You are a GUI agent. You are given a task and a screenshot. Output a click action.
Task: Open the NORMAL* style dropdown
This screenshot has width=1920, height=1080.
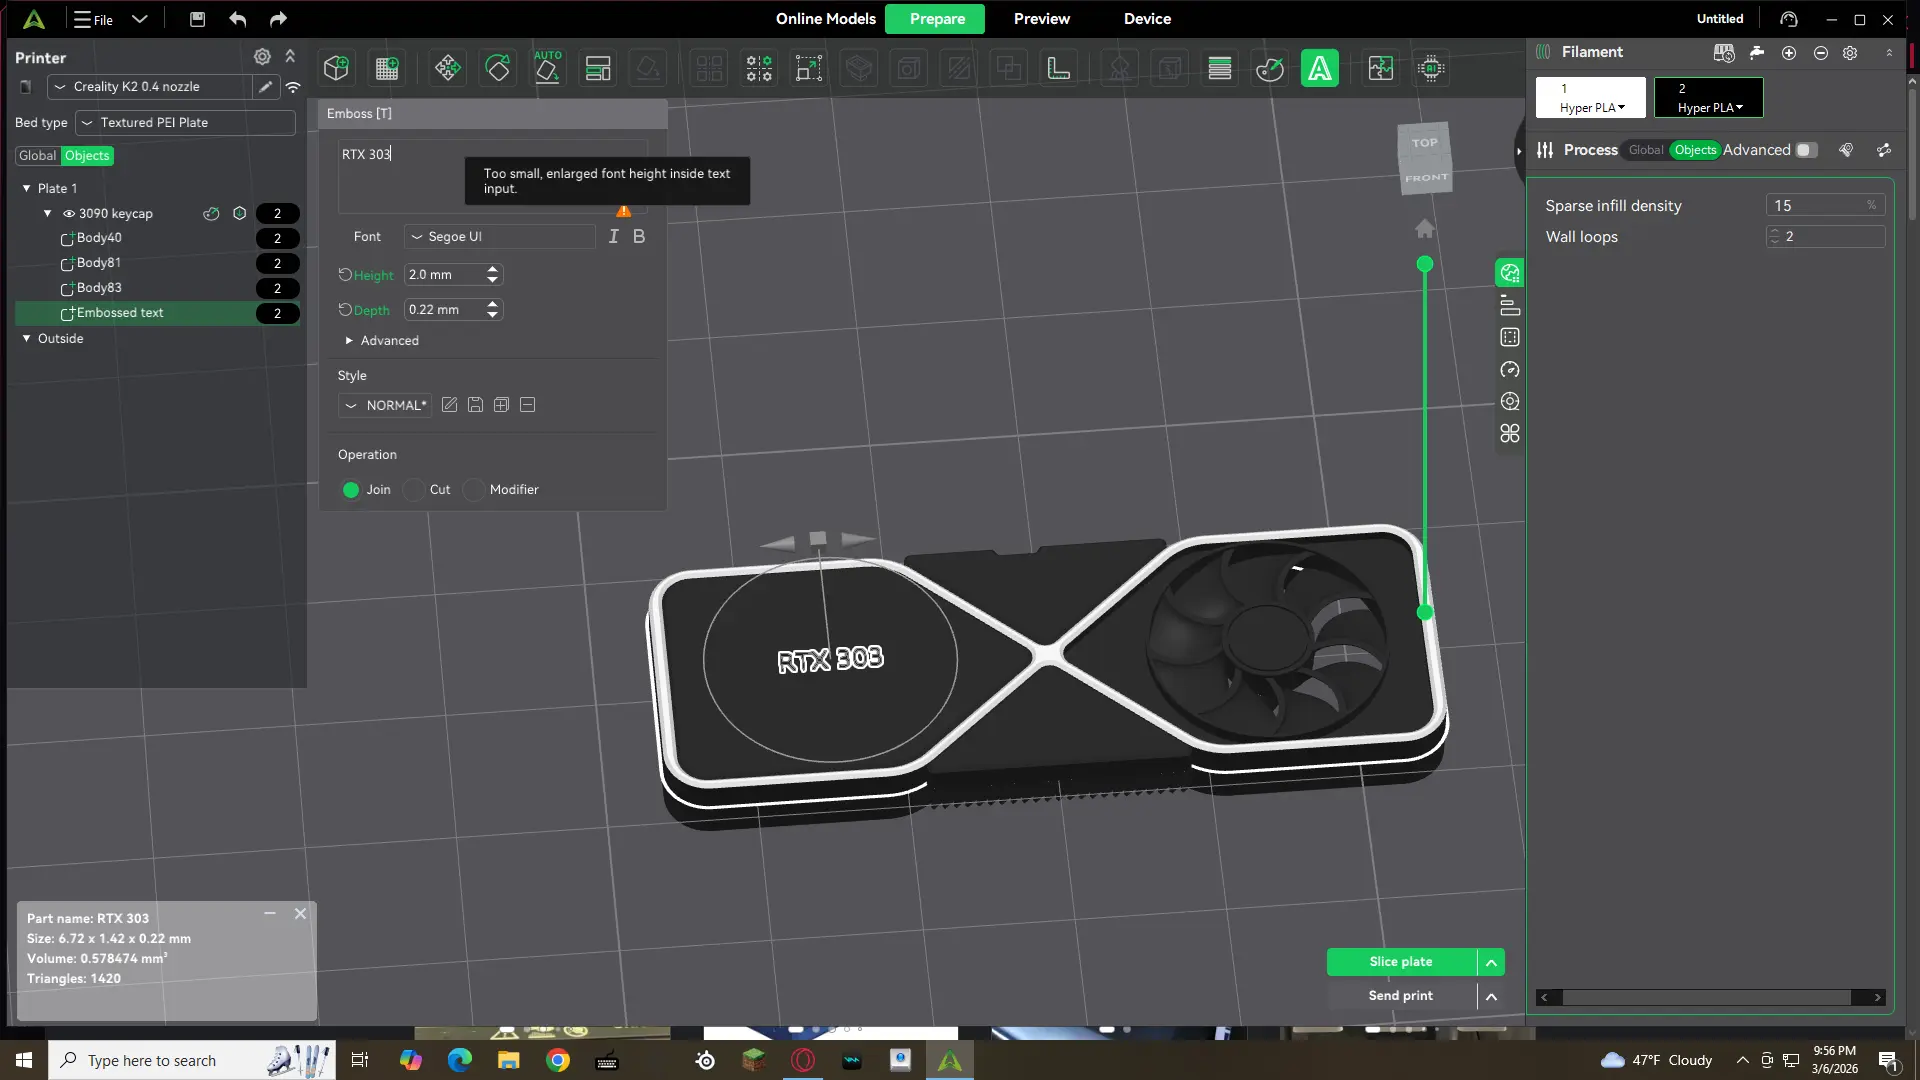click(386, 405)
